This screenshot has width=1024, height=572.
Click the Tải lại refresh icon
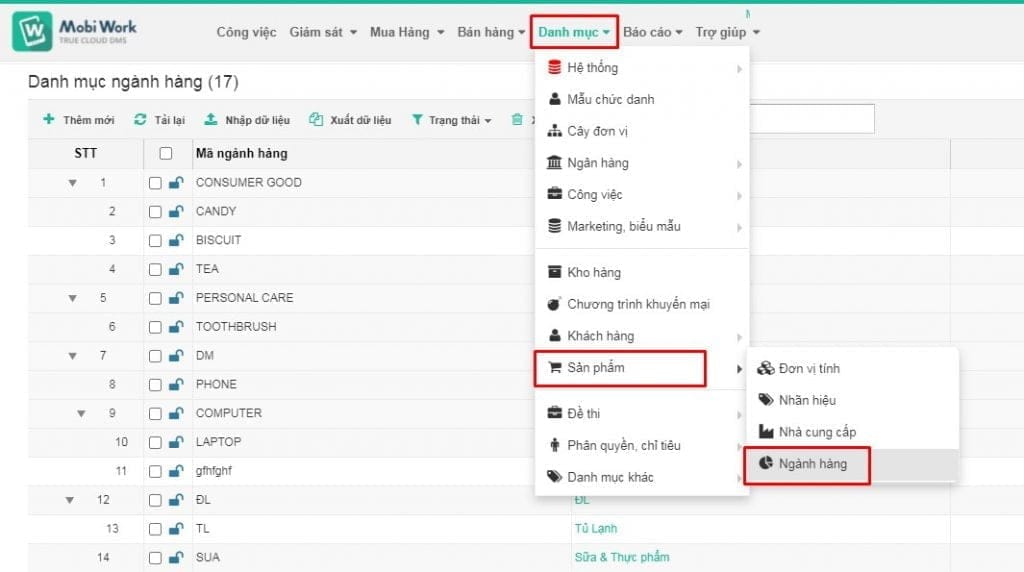tap(140, 120)
